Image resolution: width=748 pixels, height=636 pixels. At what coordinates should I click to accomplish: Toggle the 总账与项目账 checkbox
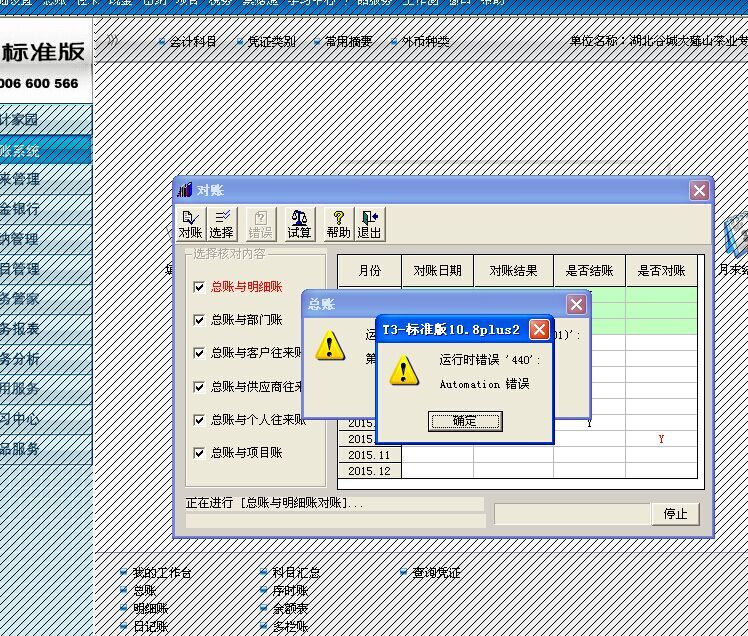click(x=199, y=453)
